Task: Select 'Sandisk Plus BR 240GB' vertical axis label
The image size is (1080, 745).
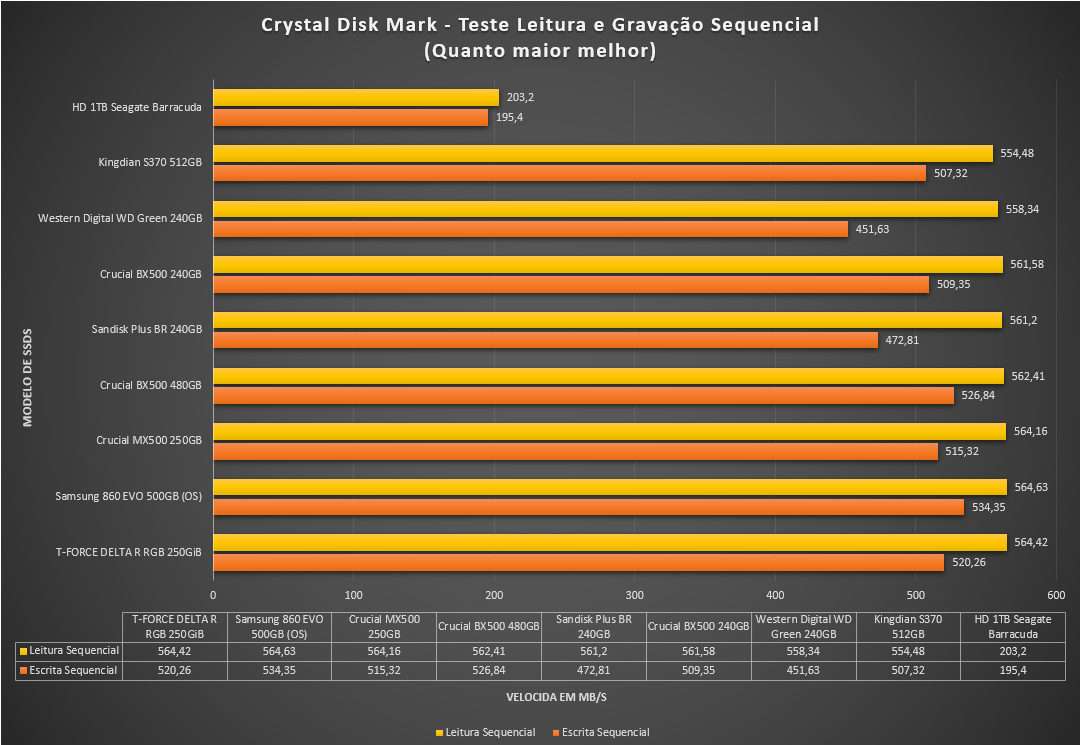Action: pos(147,329)
